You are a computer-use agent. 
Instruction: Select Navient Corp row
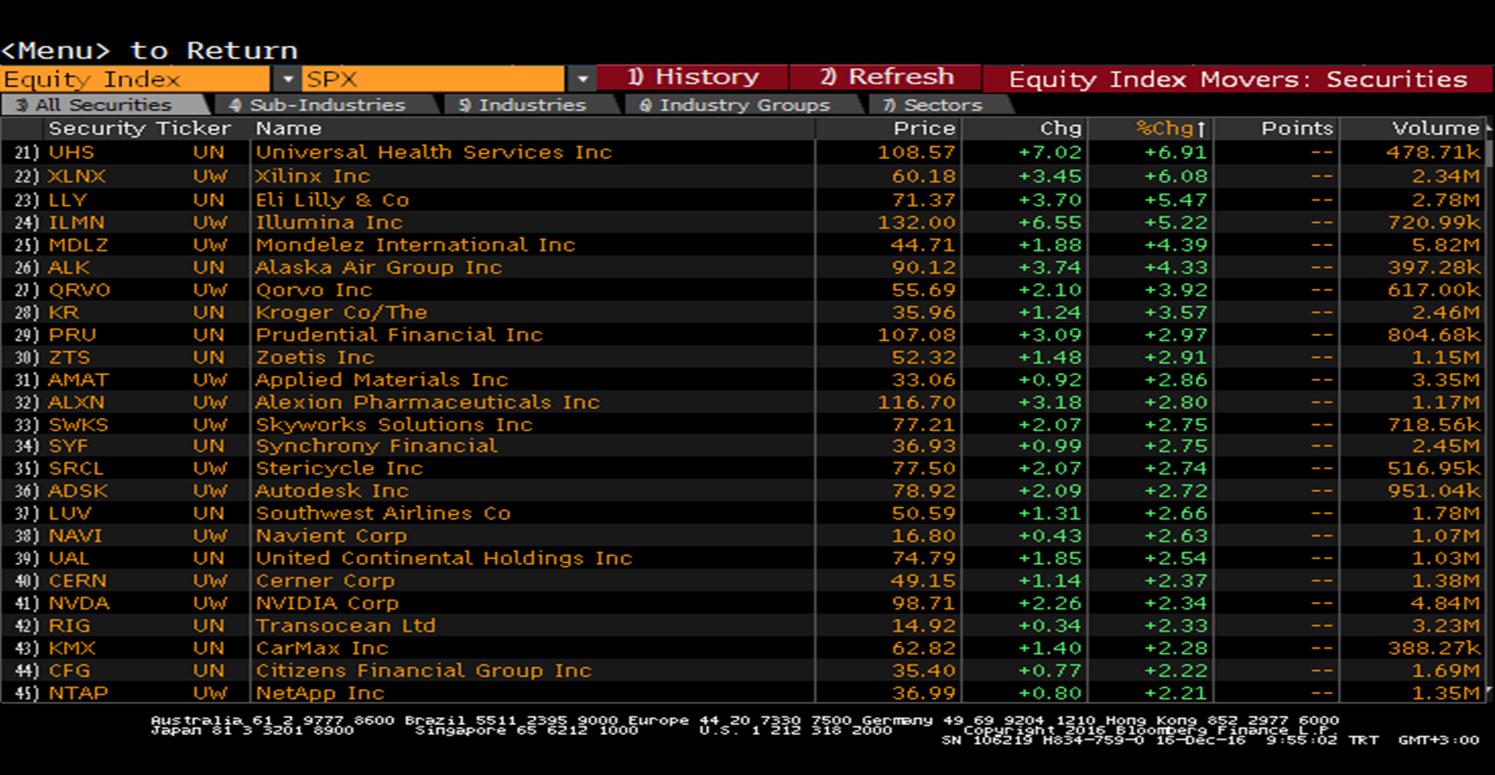[742, 536]
